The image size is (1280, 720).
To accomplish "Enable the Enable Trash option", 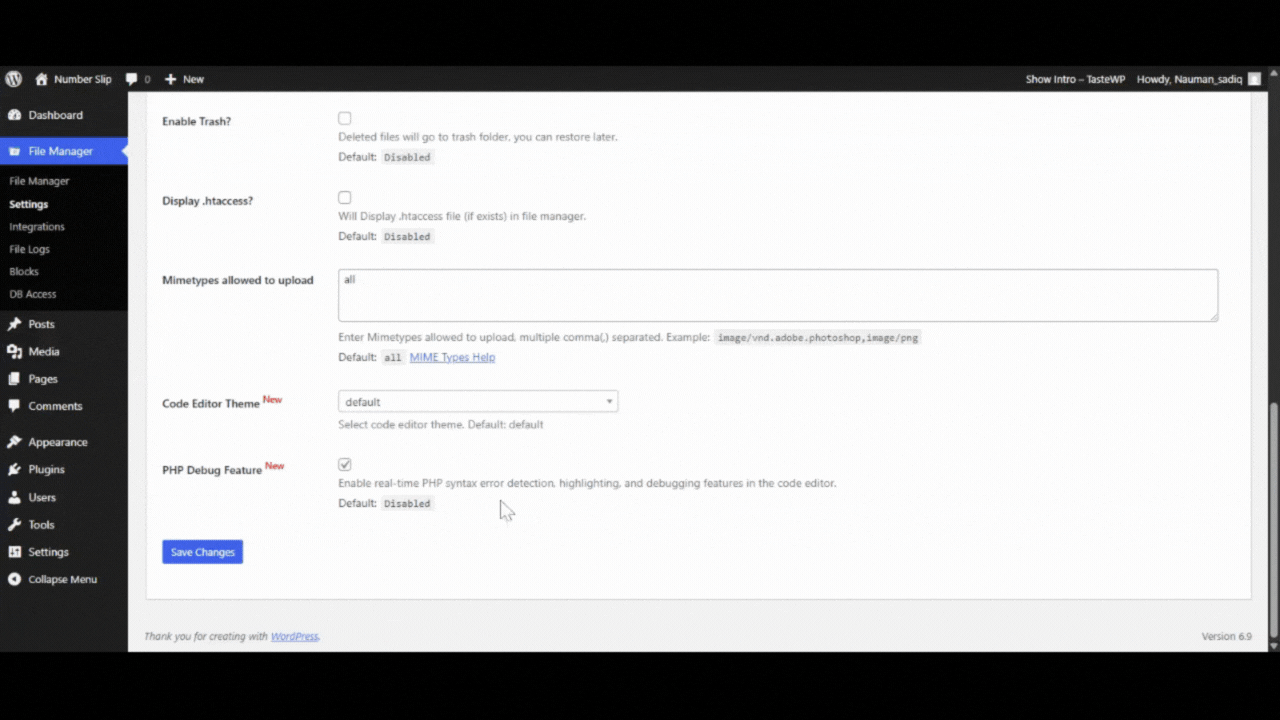I will (344, 118).
